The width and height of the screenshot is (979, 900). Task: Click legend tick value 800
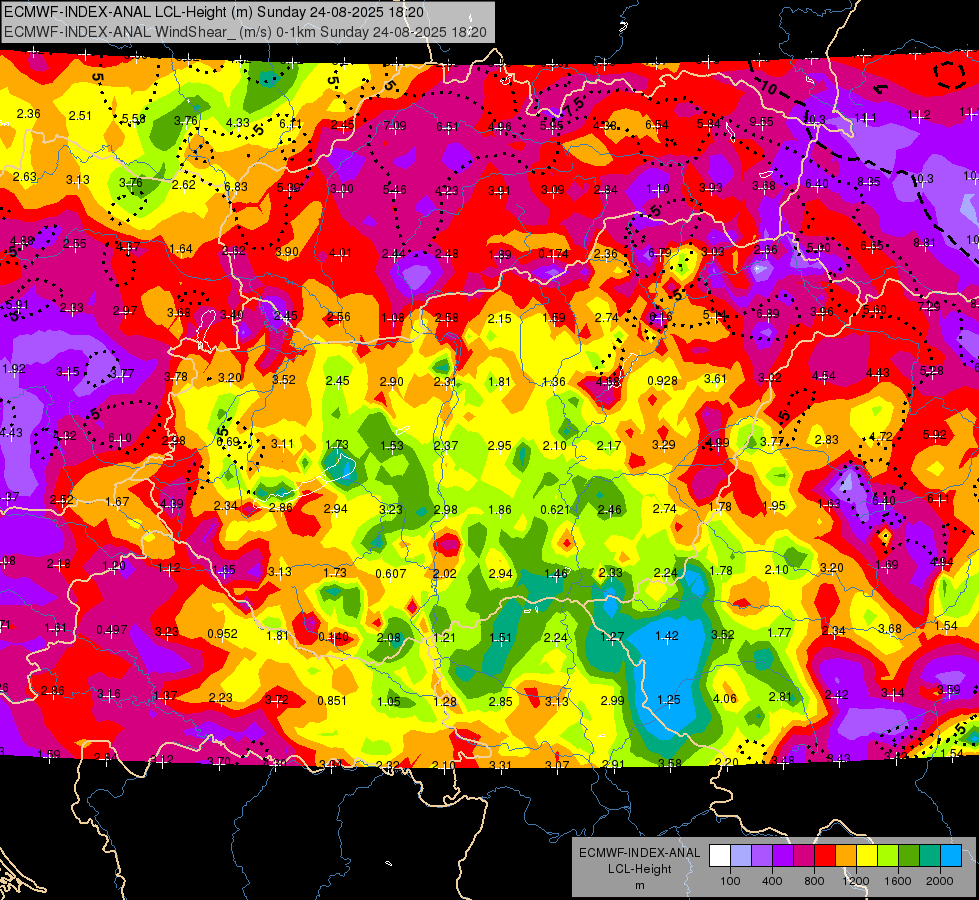814,881
